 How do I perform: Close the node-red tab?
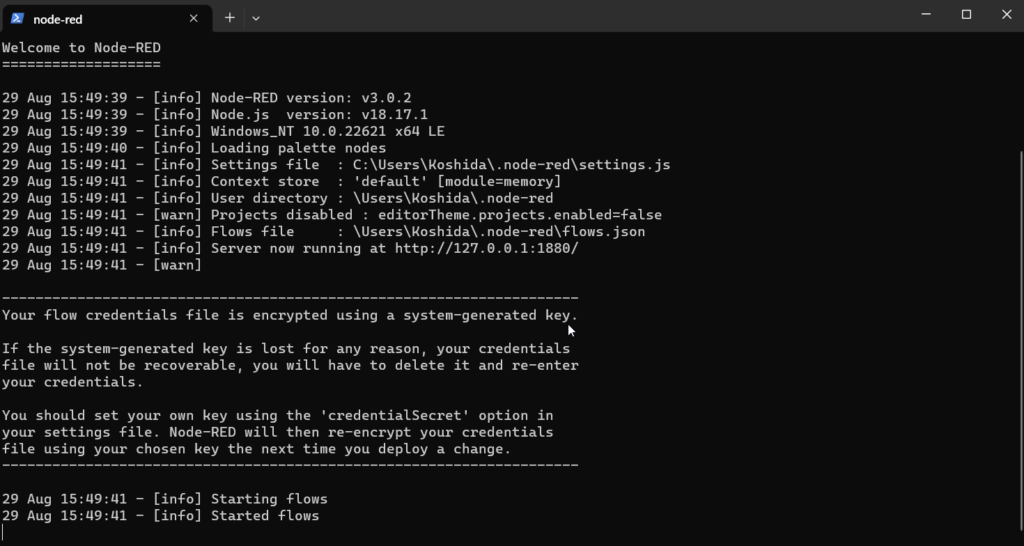point(194,17)
